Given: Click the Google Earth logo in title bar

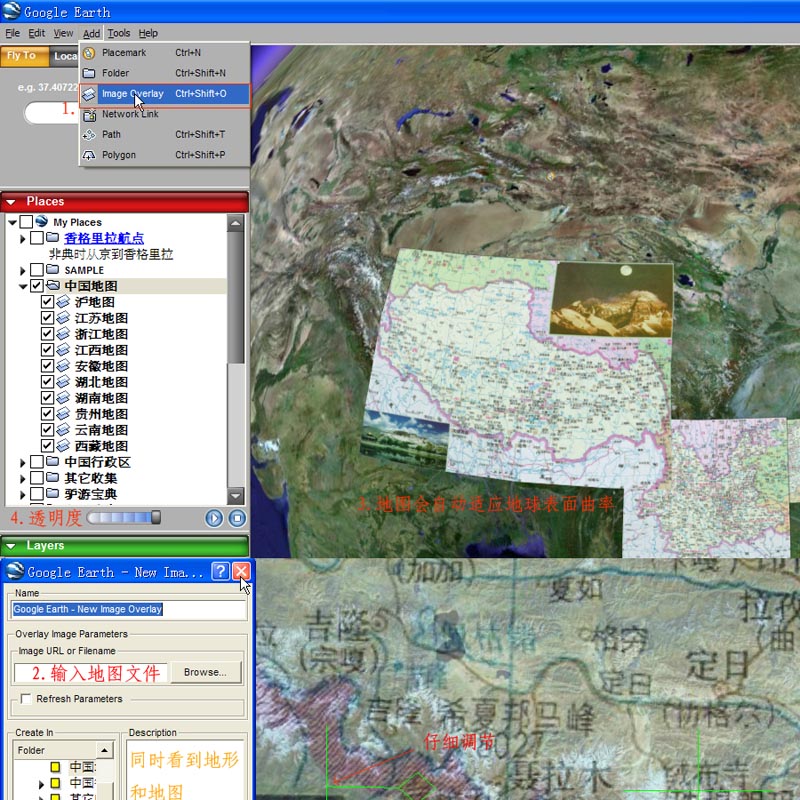Looking at the screenshot, I should click(x=11, y=11).
